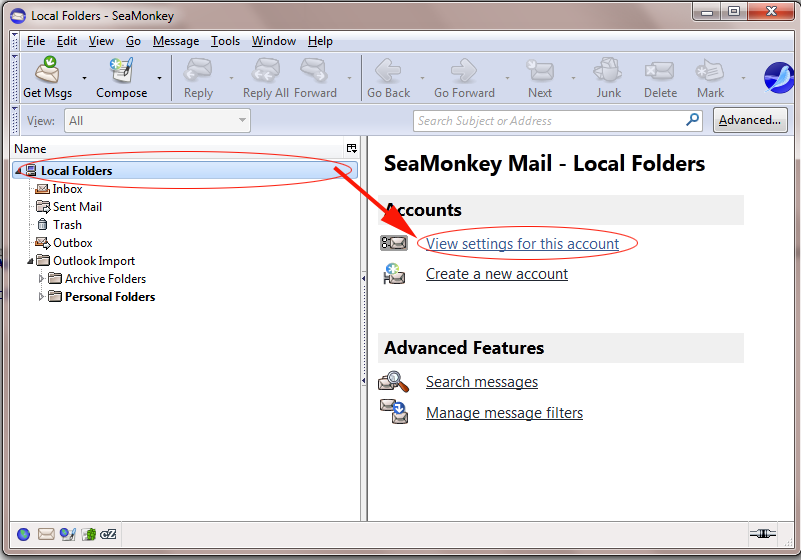Click the Forward toolbar icon
Viewport: 801px width, 560px height.
point(315,70)
